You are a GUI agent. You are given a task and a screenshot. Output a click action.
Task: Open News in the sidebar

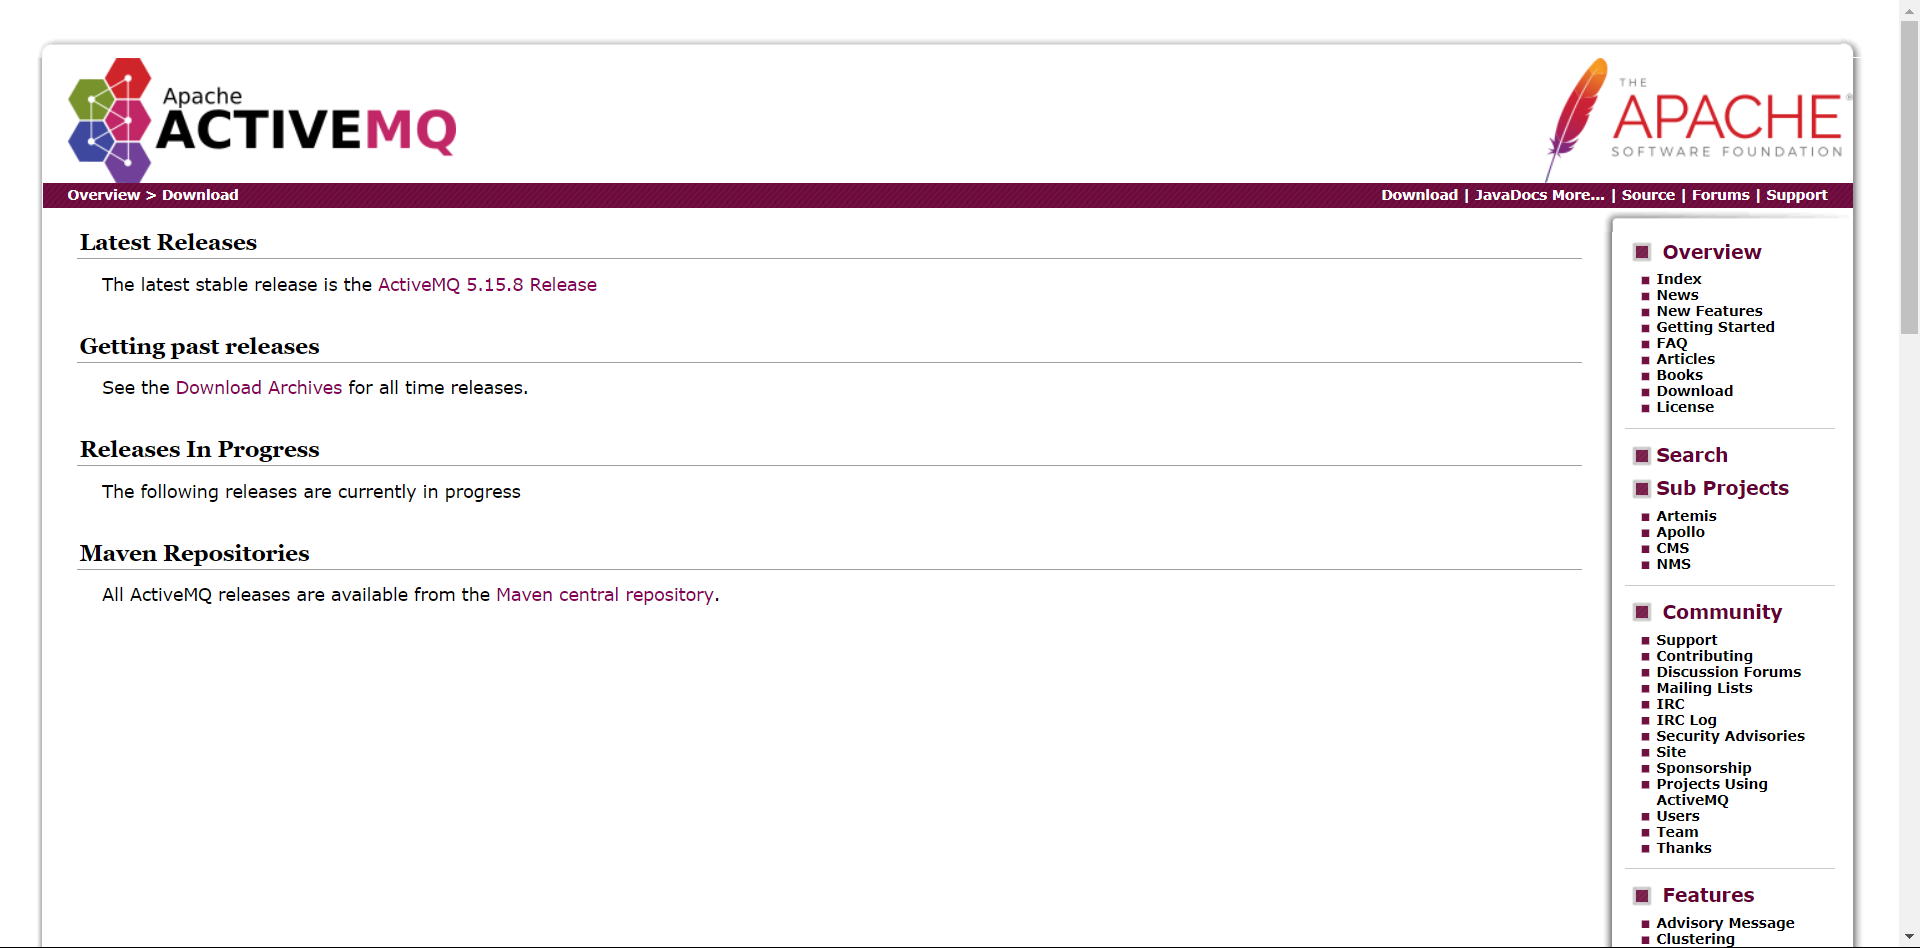click(x=1677, y=295)
